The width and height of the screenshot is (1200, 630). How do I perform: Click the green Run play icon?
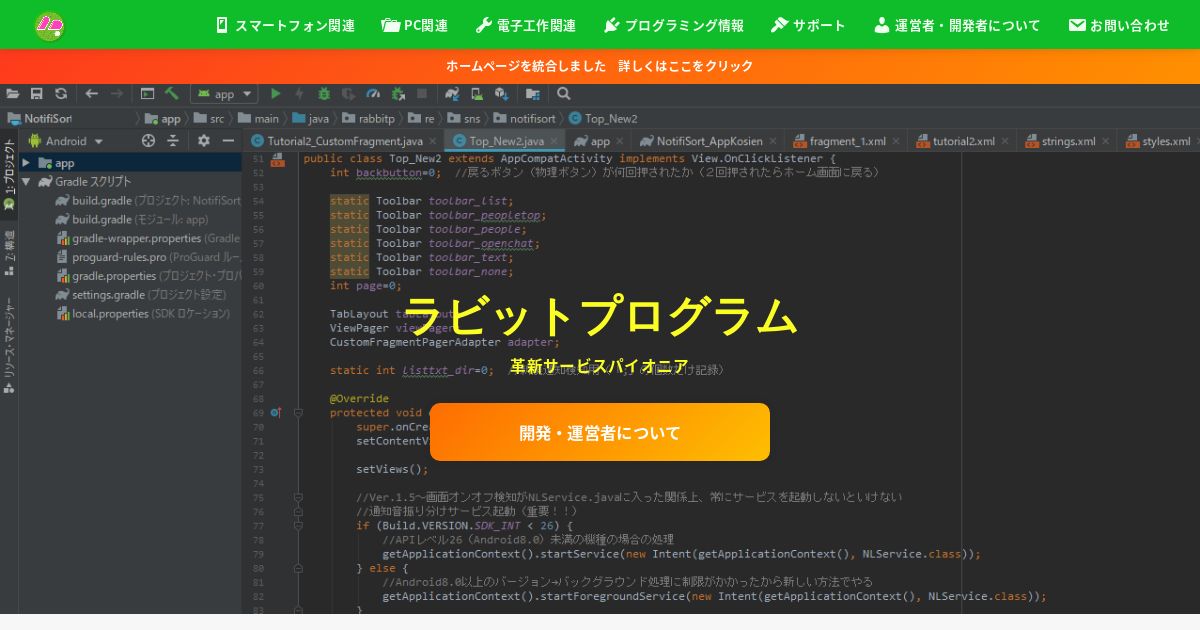(x=276, y=94)
